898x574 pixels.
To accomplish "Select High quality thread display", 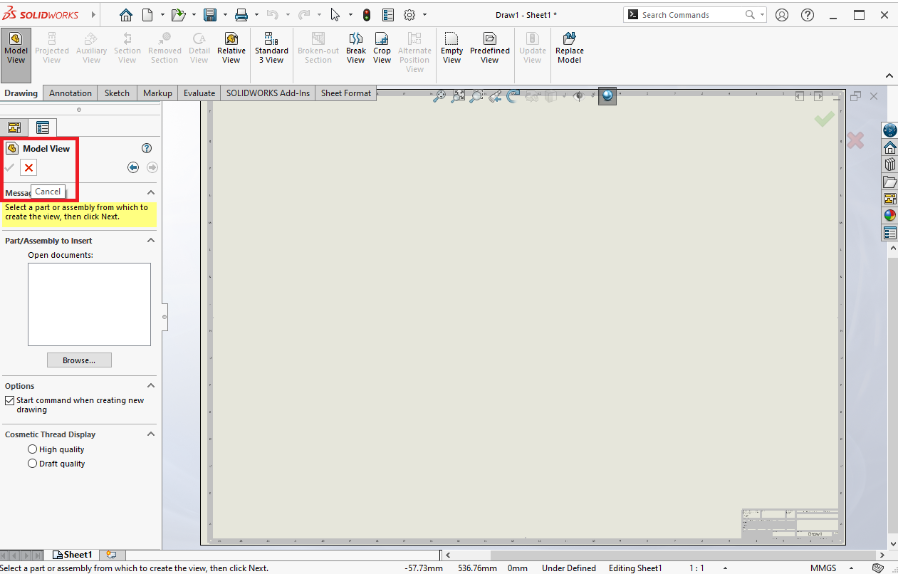I will 32,449.
